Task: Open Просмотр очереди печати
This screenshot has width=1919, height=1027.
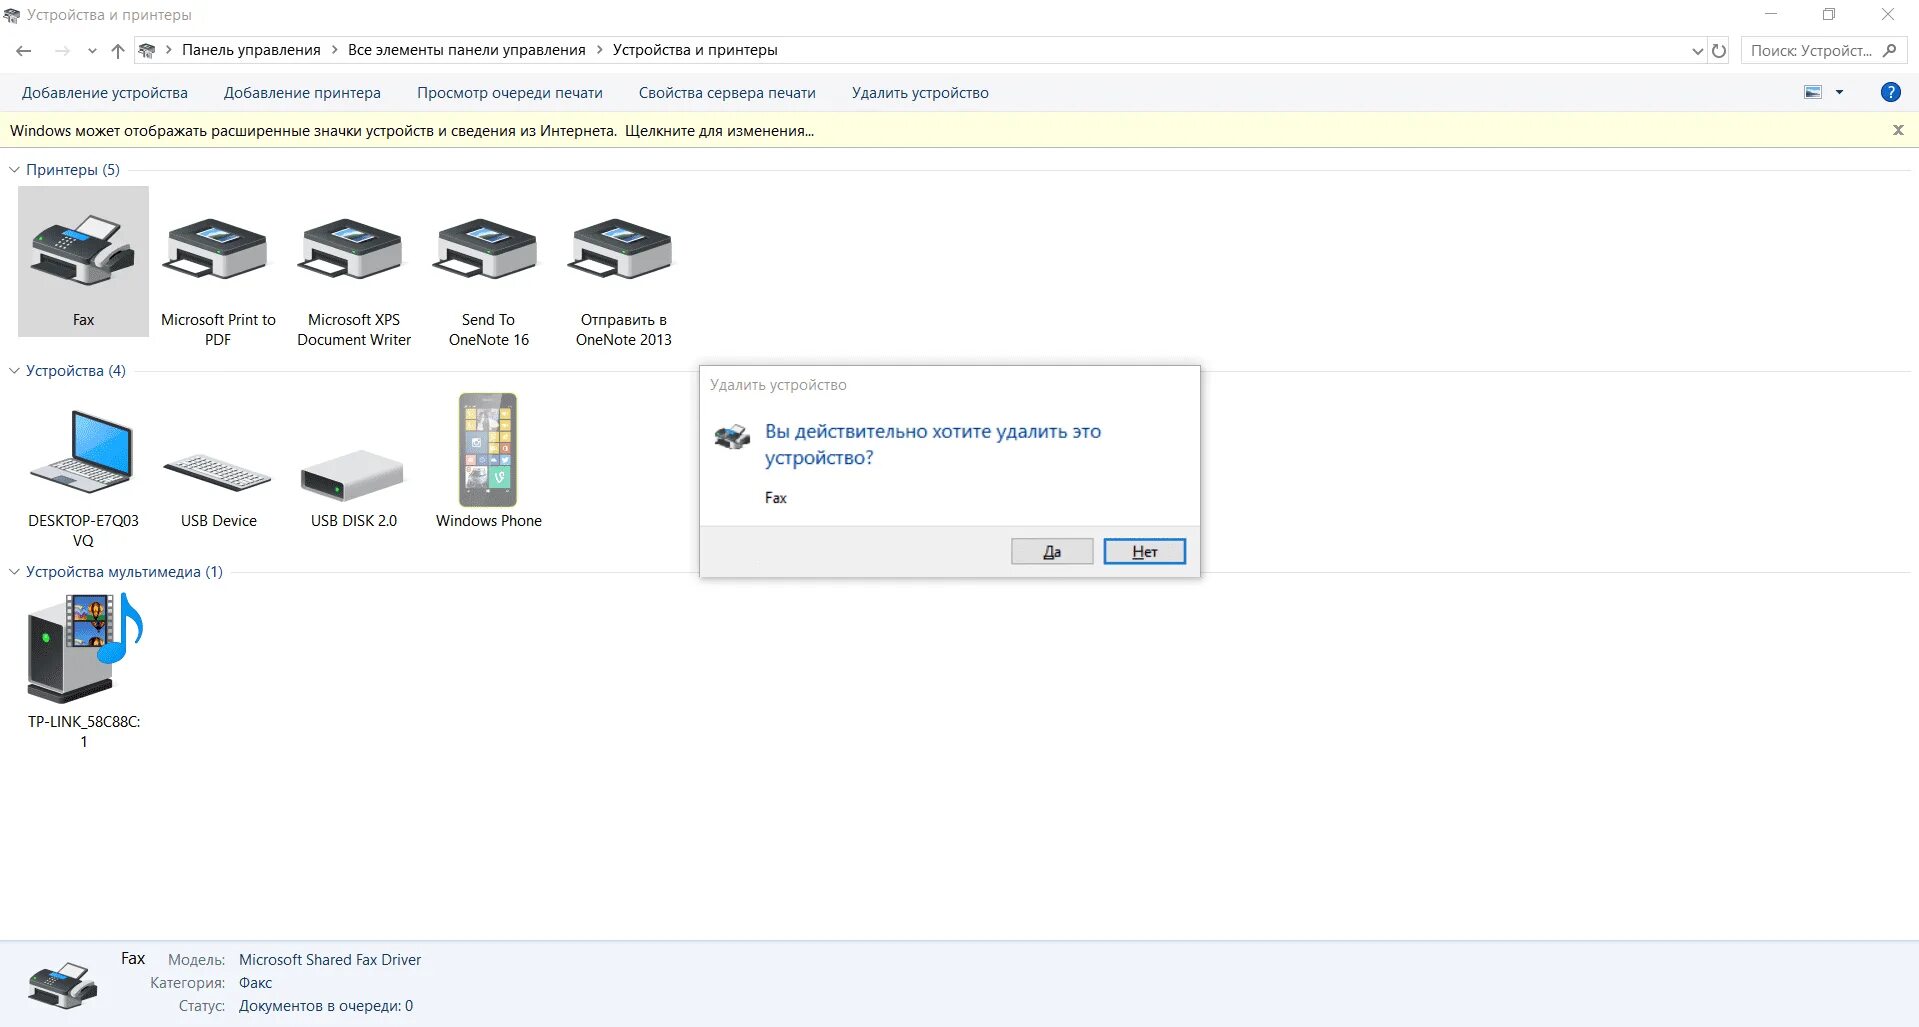Action: coord(510,93)
